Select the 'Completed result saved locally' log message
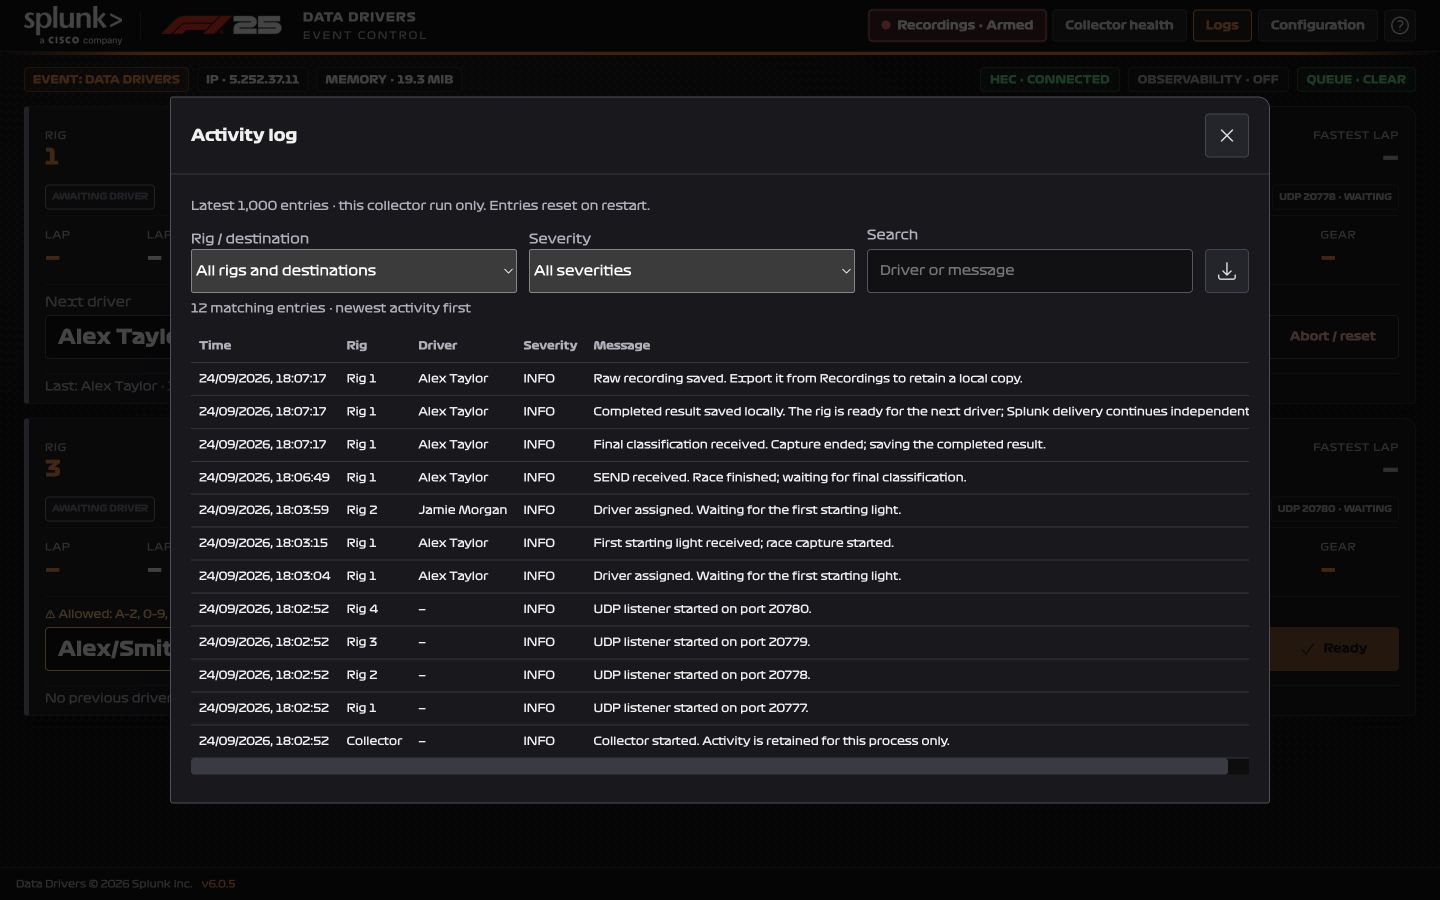The width and height of the screenshot is (1440, 900). tap(921, 412)
